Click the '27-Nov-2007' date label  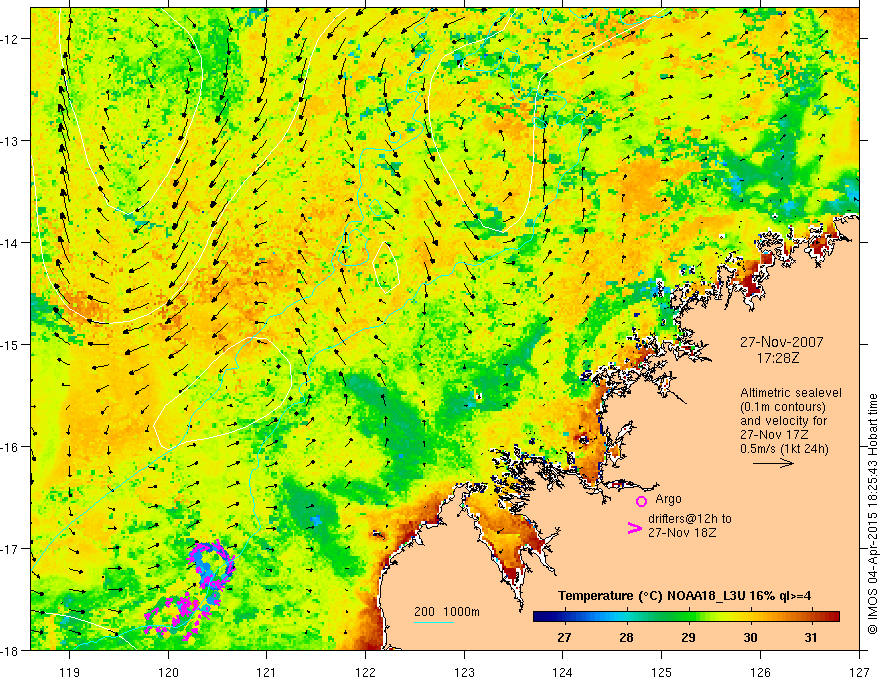(781, 342)
